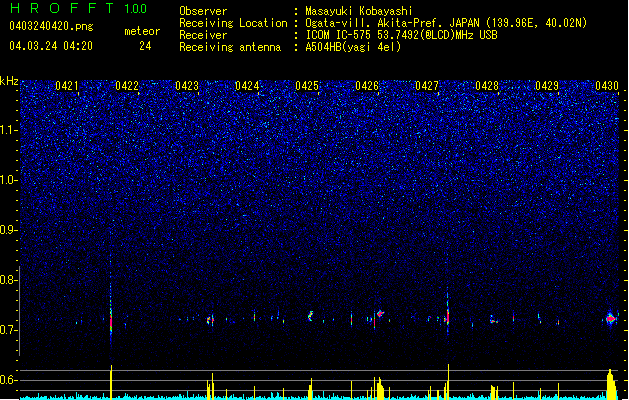Viewport: 629px width, 400px height.
Task: Click the receiver value ICOM IC-575 53.7492 MHz USB
Action: (x=401, y=35)
